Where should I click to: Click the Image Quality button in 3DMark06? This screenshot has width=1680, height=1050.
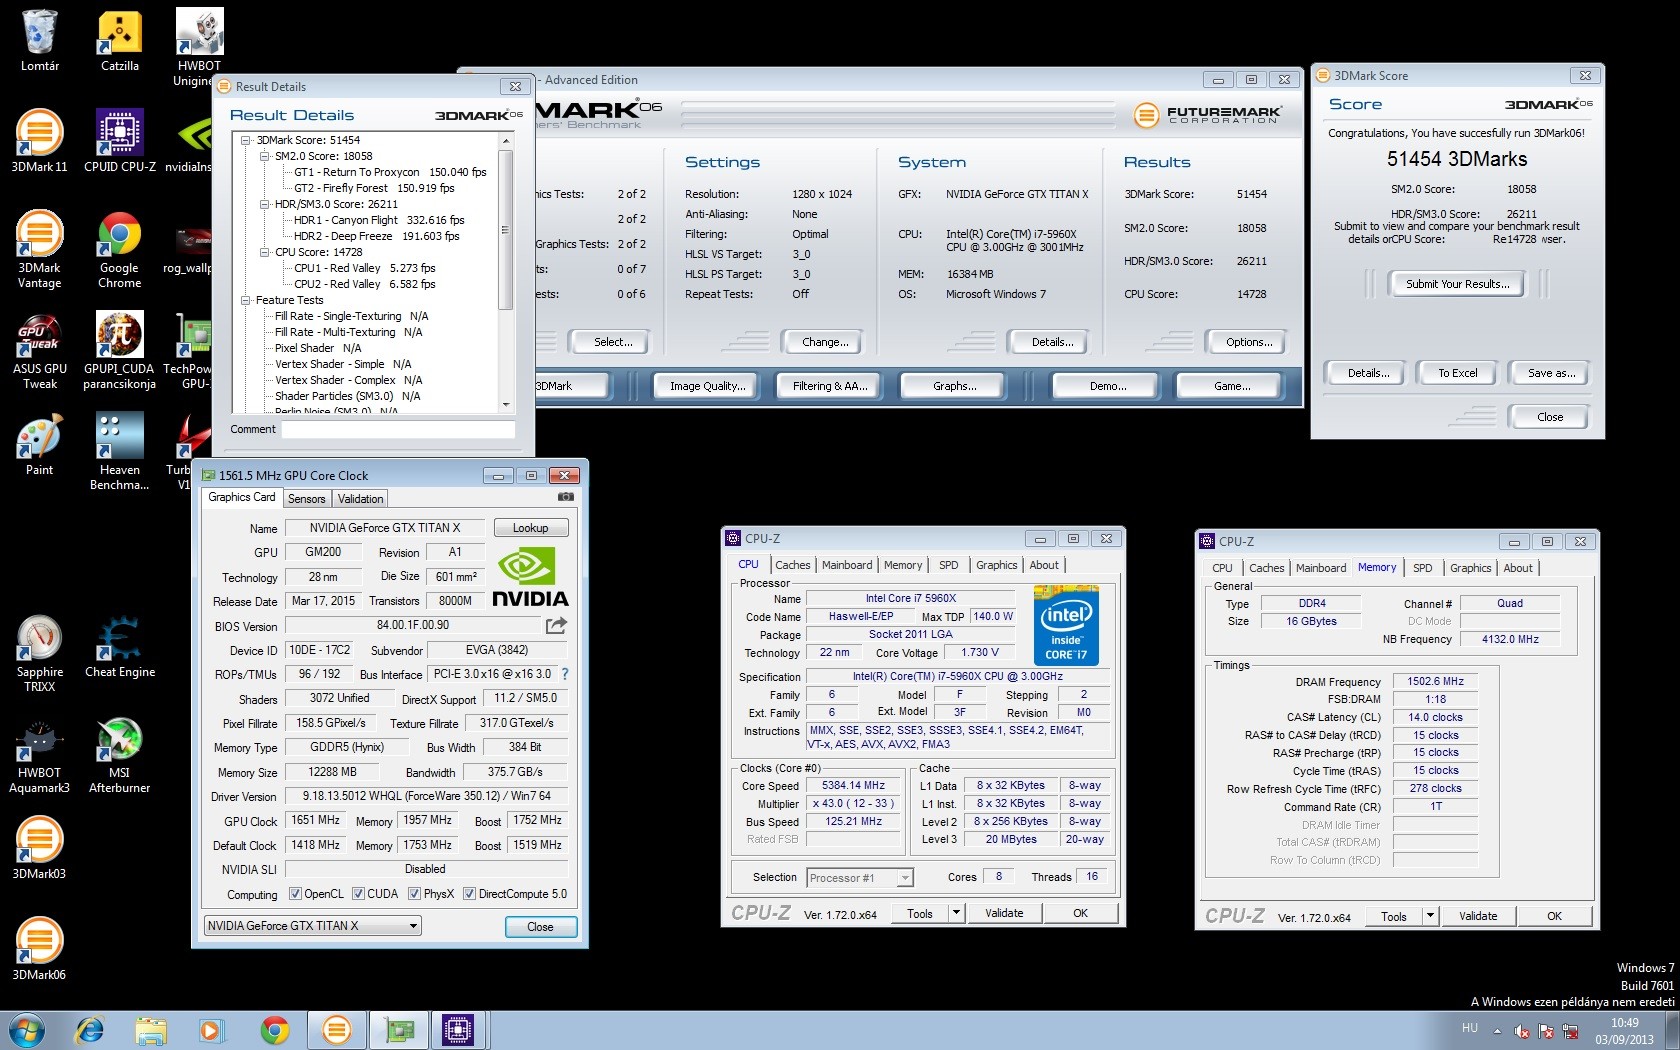click(x=707, y=386)
